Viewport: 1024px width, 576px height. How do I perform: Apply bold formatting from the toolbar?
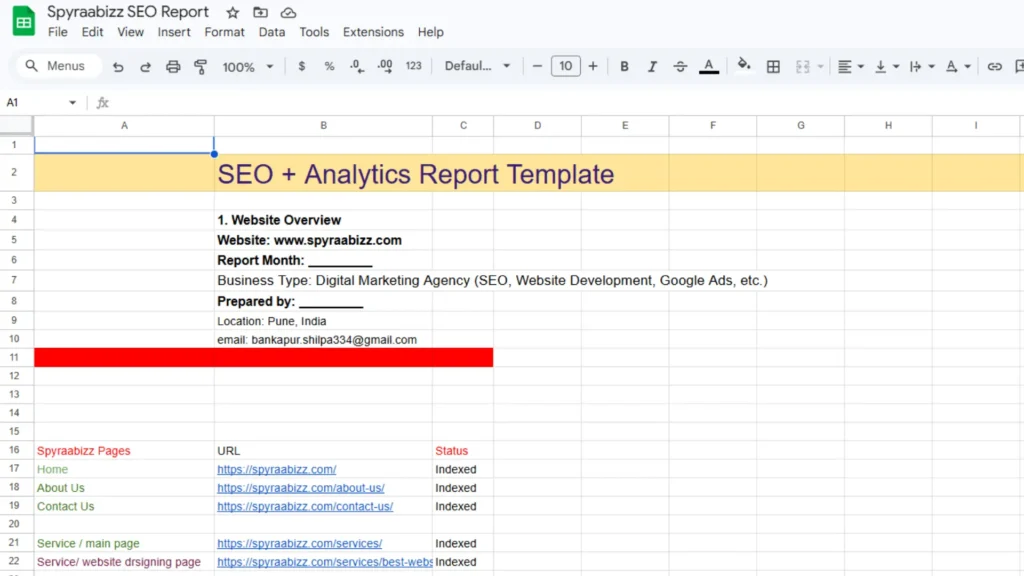[x=624, y=65]
